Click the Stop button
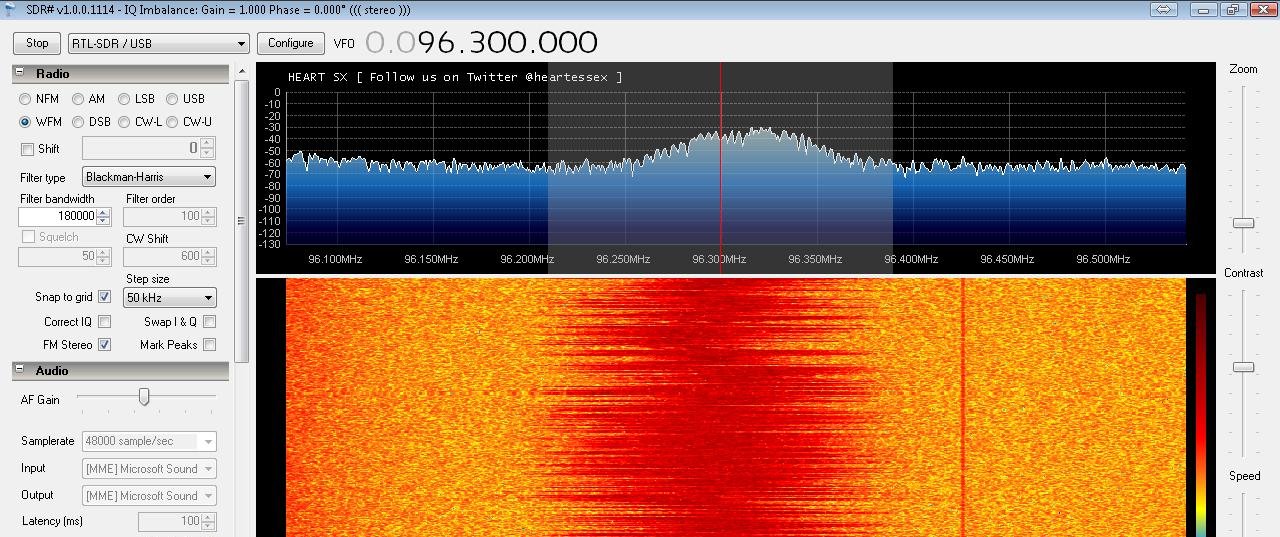1280x537 pixels. point(37,43)
